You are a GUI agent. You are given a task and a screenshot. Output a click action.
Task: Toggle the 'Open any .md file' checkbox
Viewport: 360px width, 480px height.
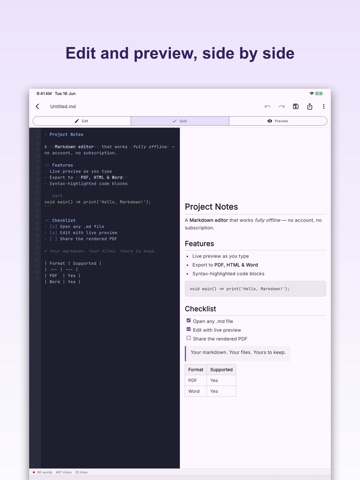pyautogui.click(x=188, y=320)
